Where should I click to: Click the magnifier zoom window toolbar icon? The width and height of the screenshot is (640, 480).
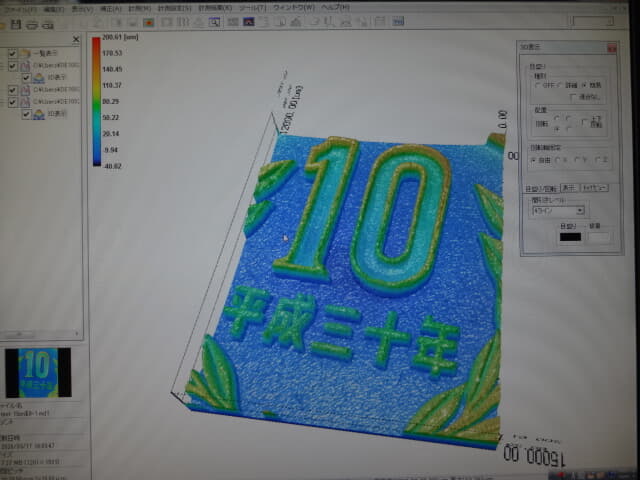pyautogui.click(x=214, y=22)
